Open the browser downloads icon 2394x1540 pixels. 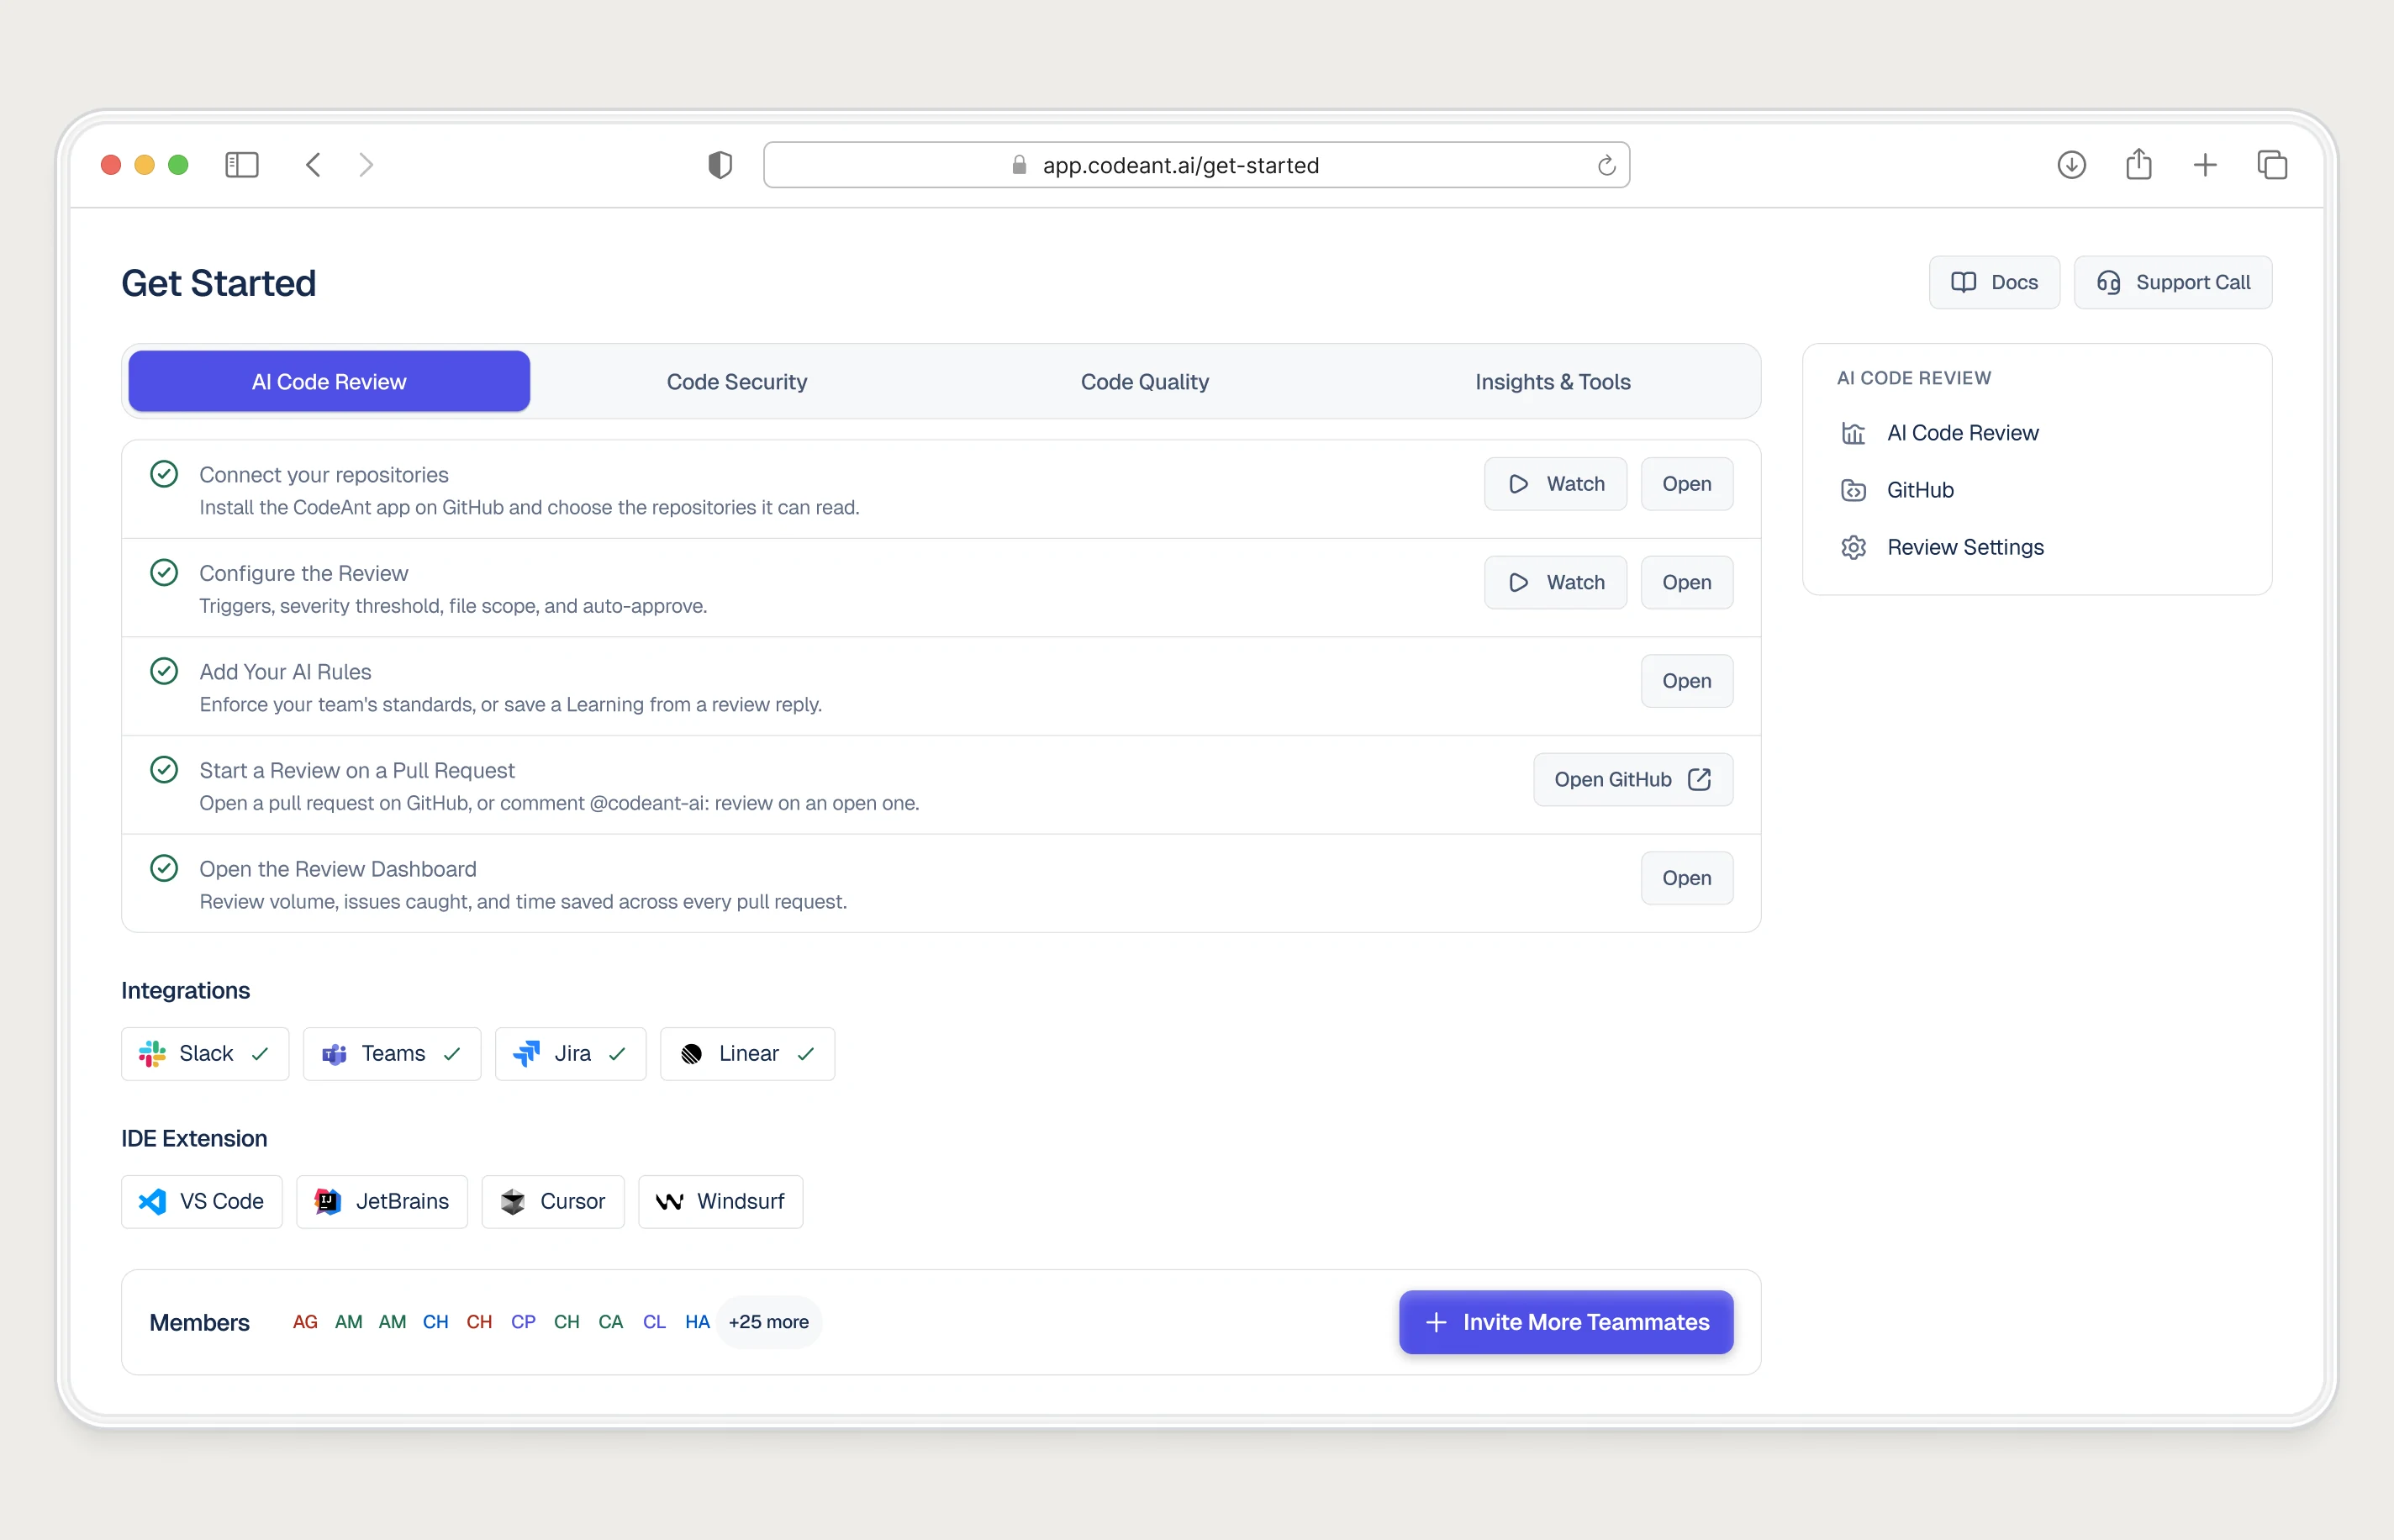coord(2071,164)
